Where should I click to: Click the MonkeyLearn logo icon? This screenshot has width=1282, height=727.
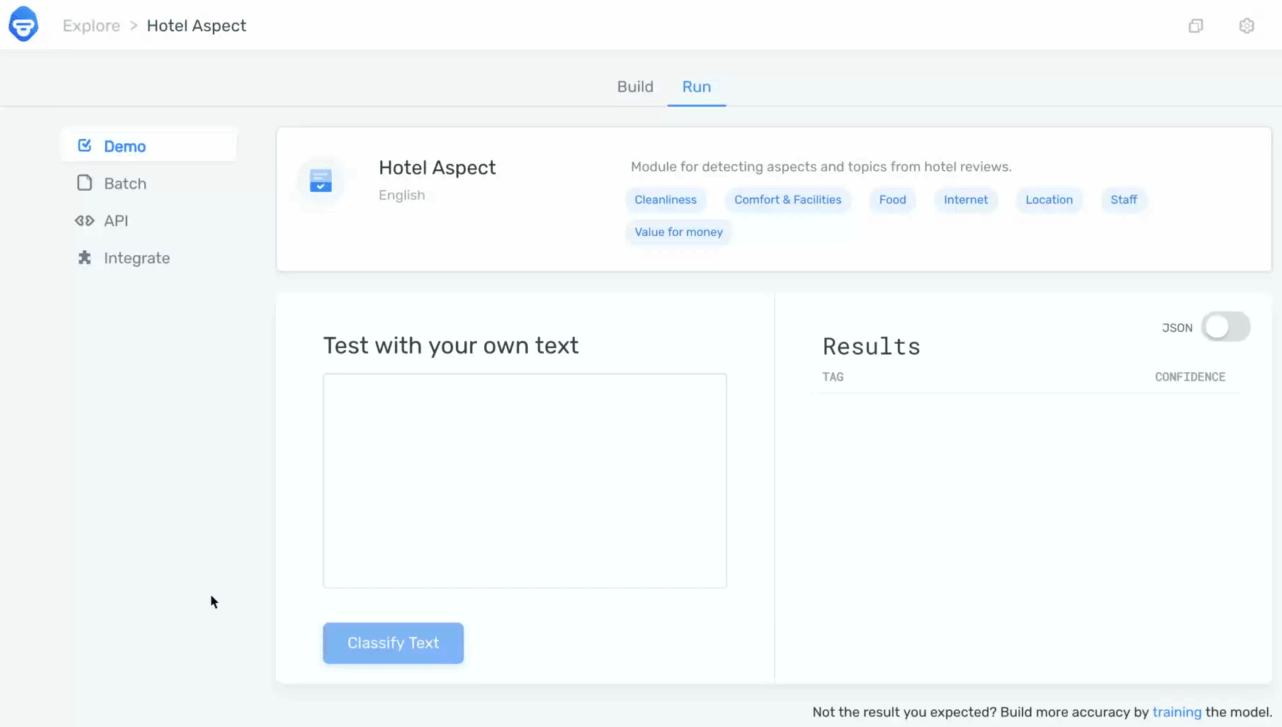23,25
